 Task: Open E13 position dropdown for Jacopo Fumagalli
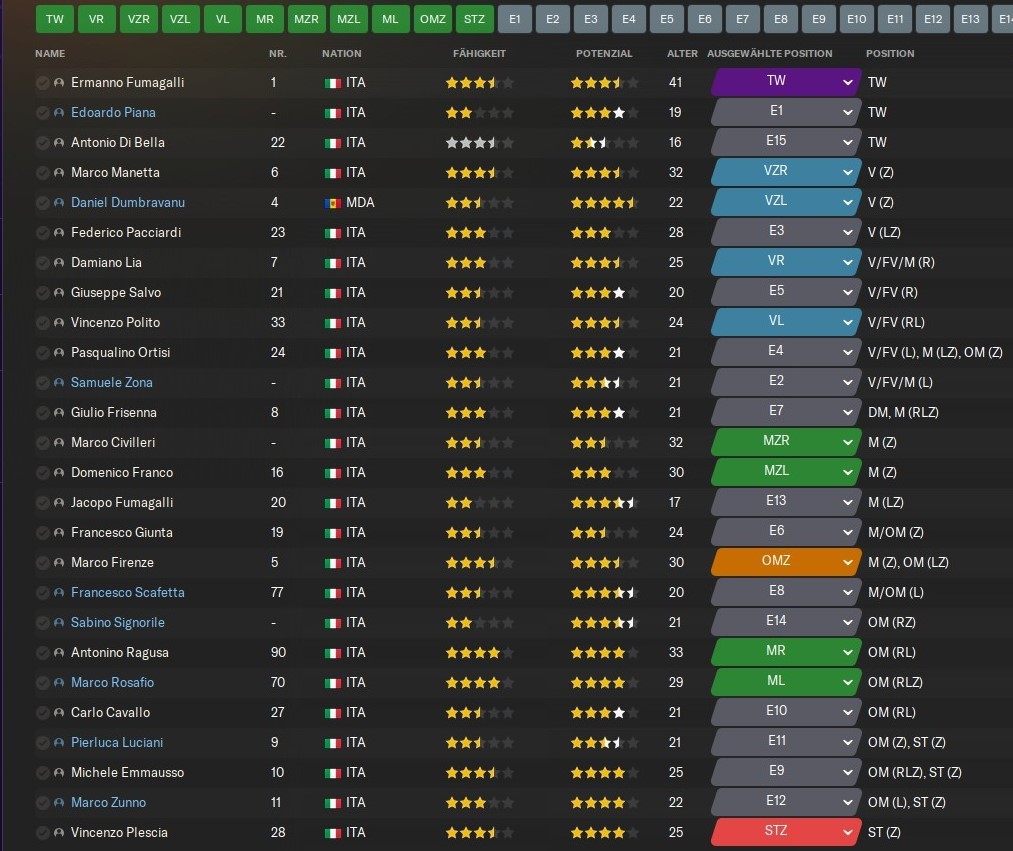pyautogui.click(x=786, y=501)
